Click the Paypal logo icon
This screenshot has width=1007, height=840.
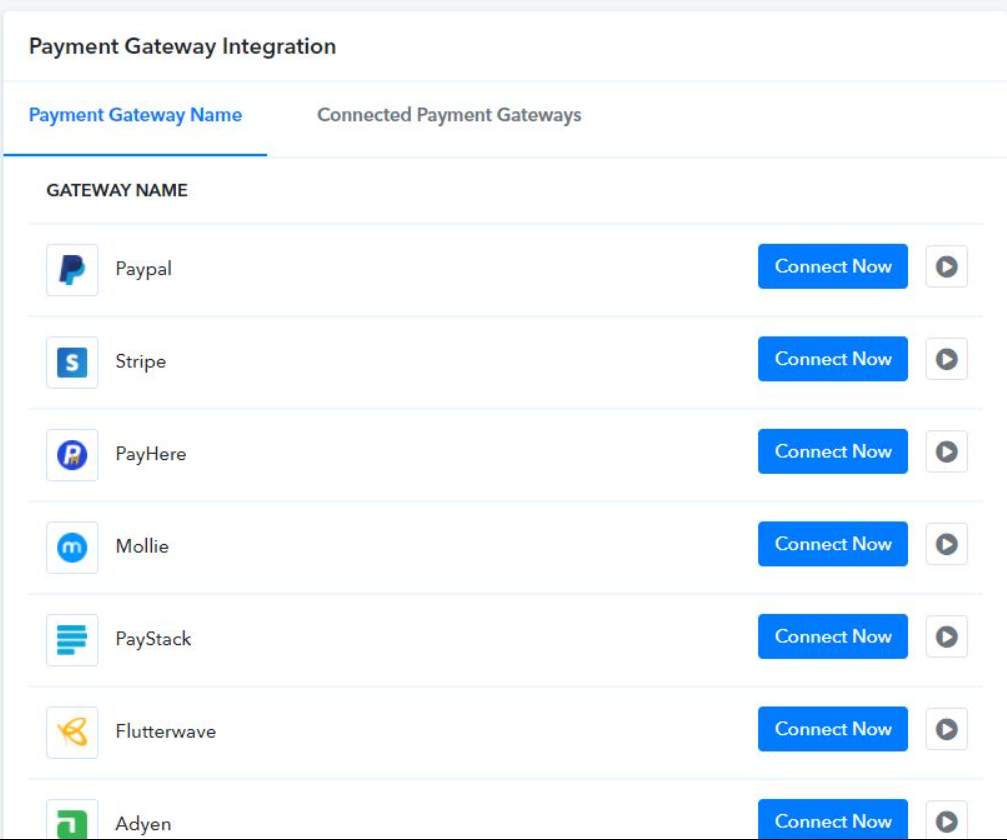click(x=72, y=270)
